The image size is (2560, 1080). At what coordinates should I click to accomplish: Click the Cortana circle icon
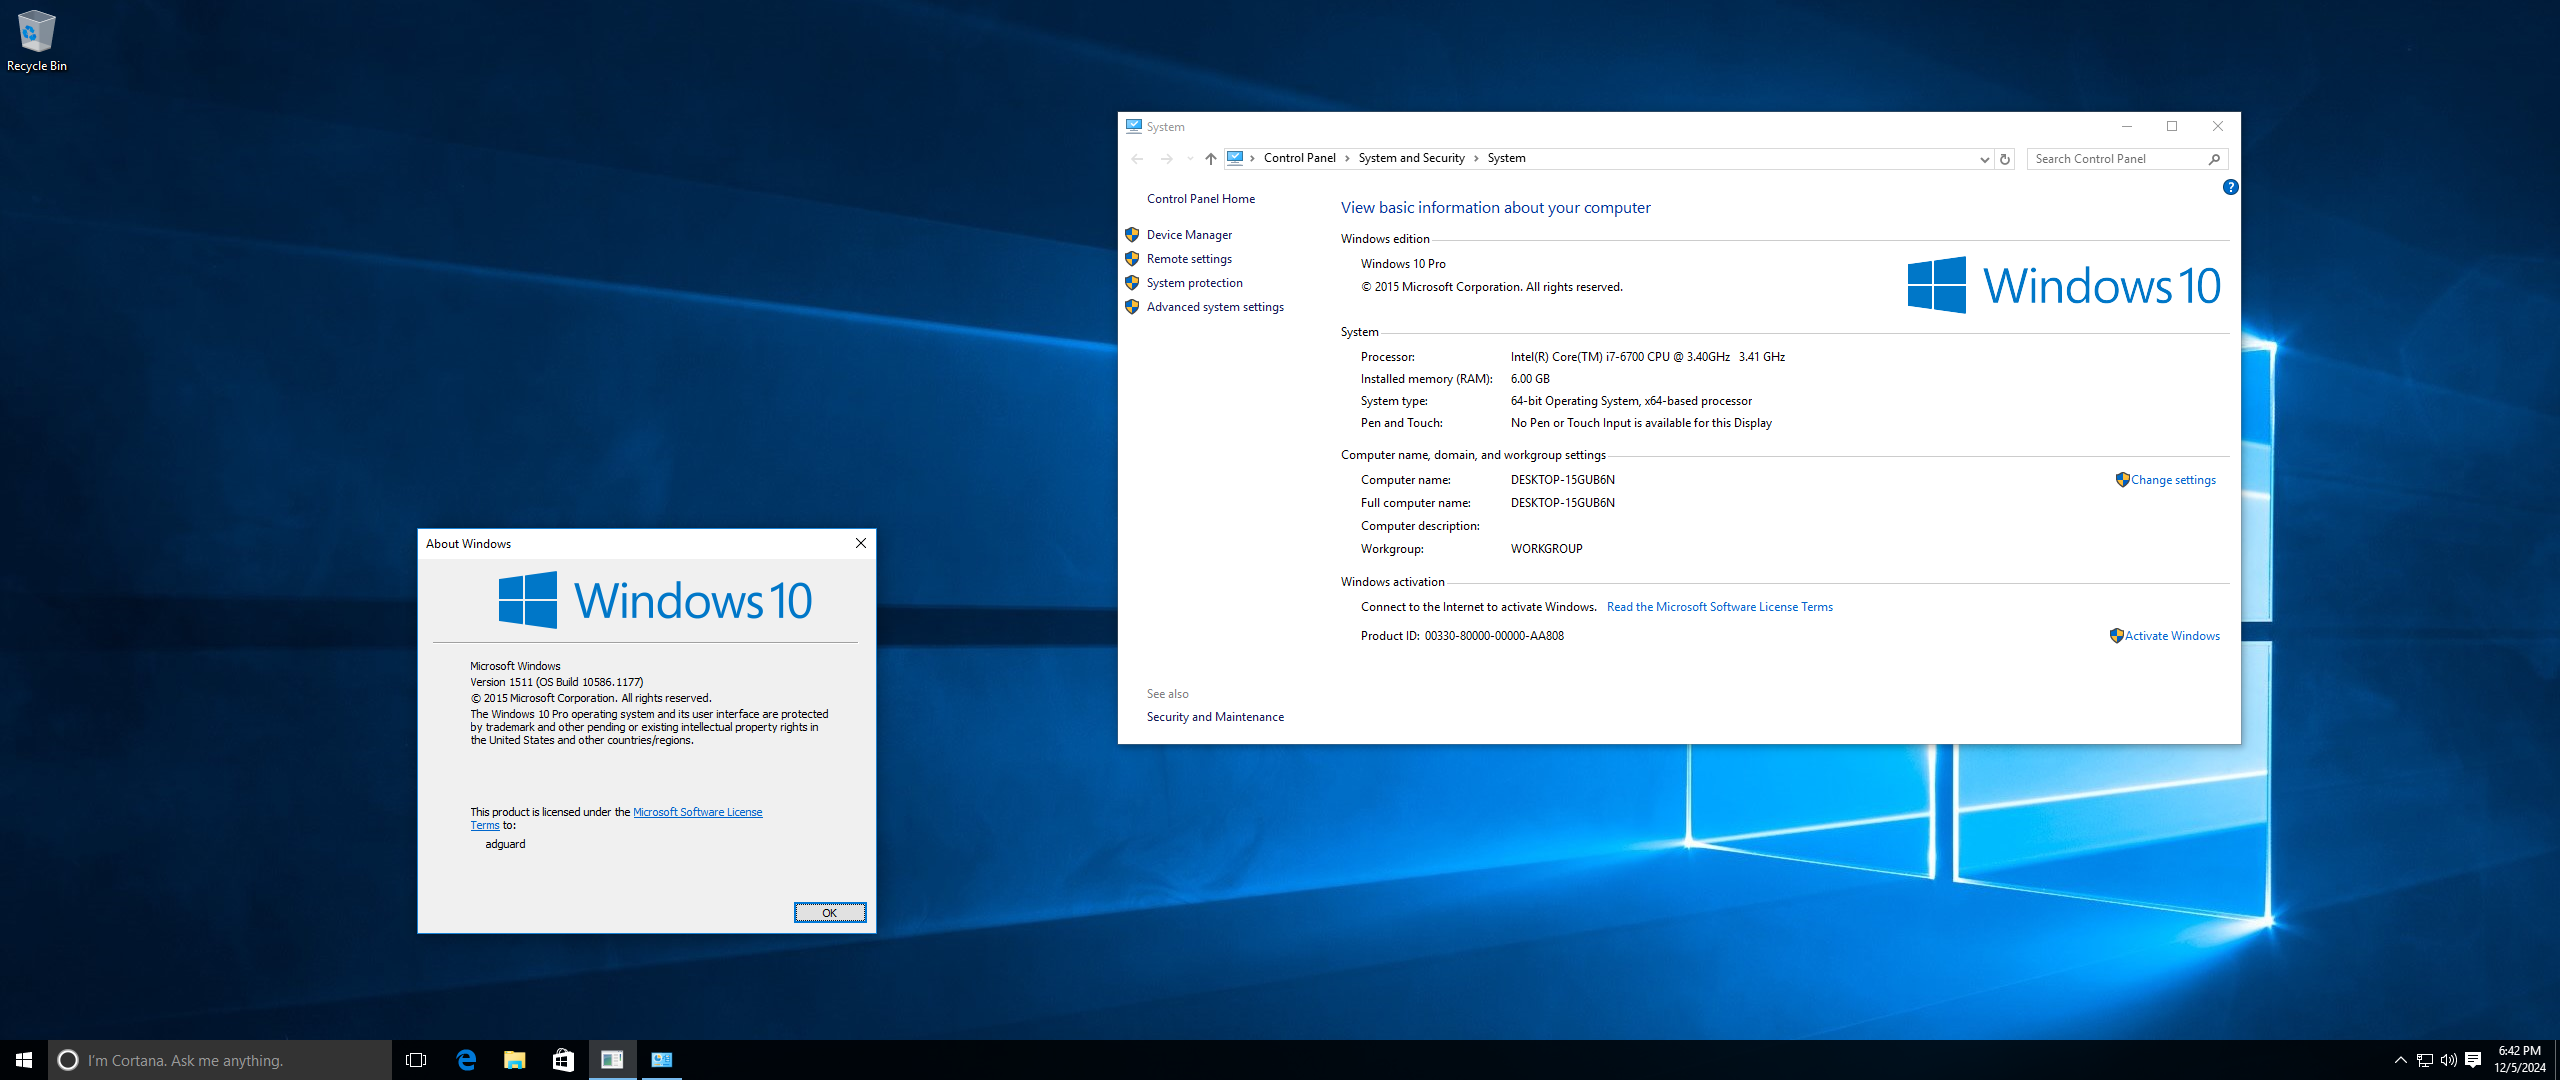coord(68,1060)
